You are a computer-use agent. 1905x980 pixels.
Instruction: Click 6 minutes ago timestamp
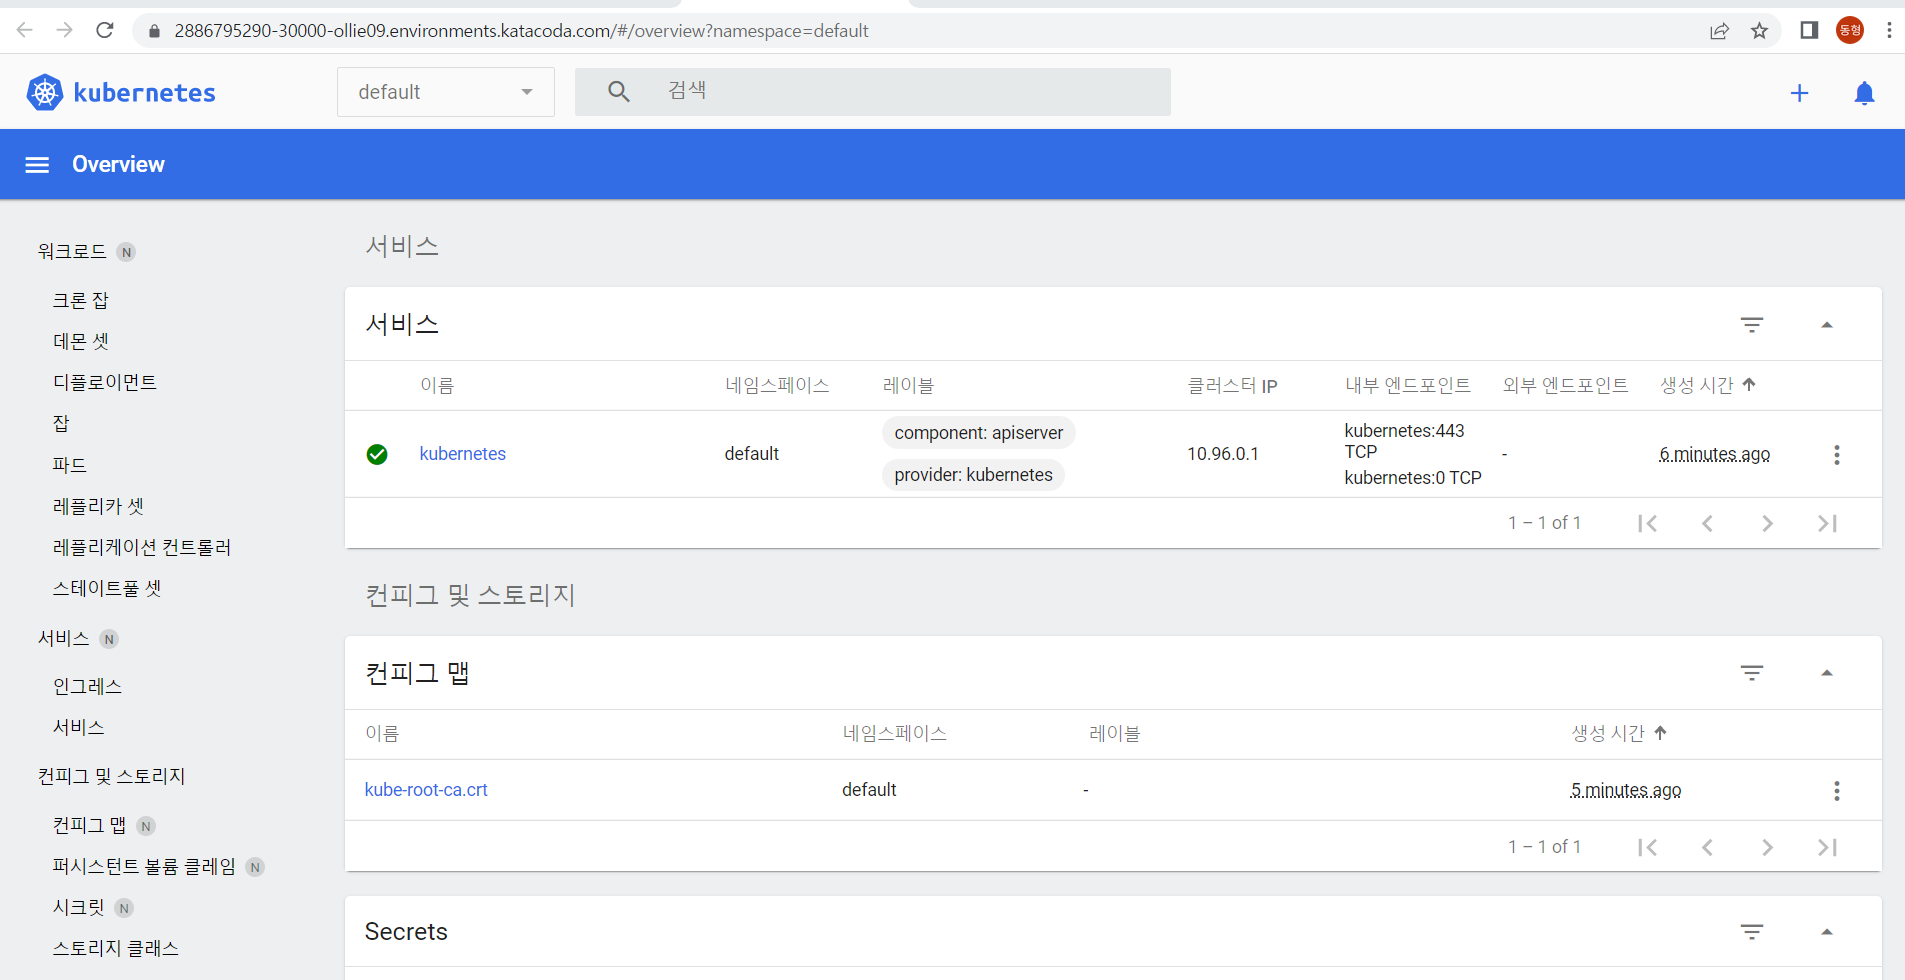click(1715, 454)
